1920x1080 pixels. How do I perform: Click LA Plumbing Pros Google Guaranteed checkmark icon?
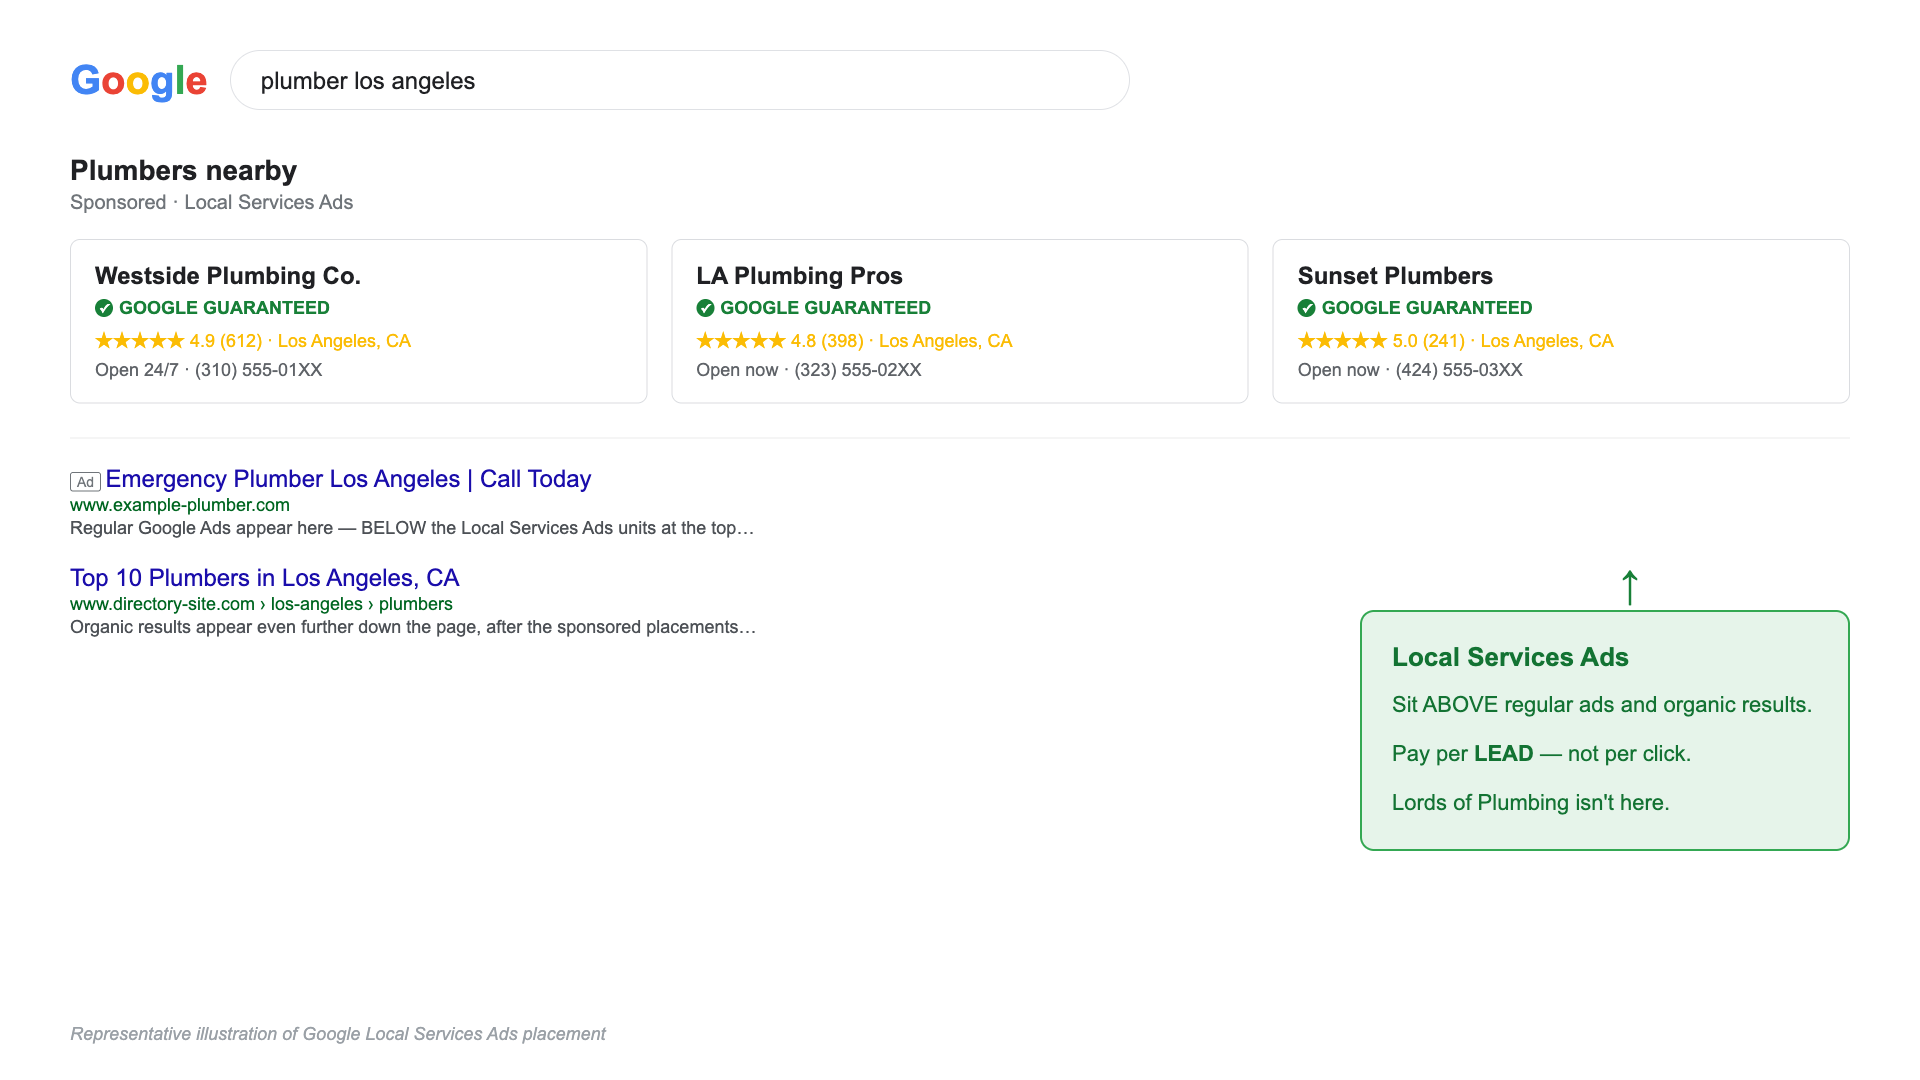click(x=705, y=308)
